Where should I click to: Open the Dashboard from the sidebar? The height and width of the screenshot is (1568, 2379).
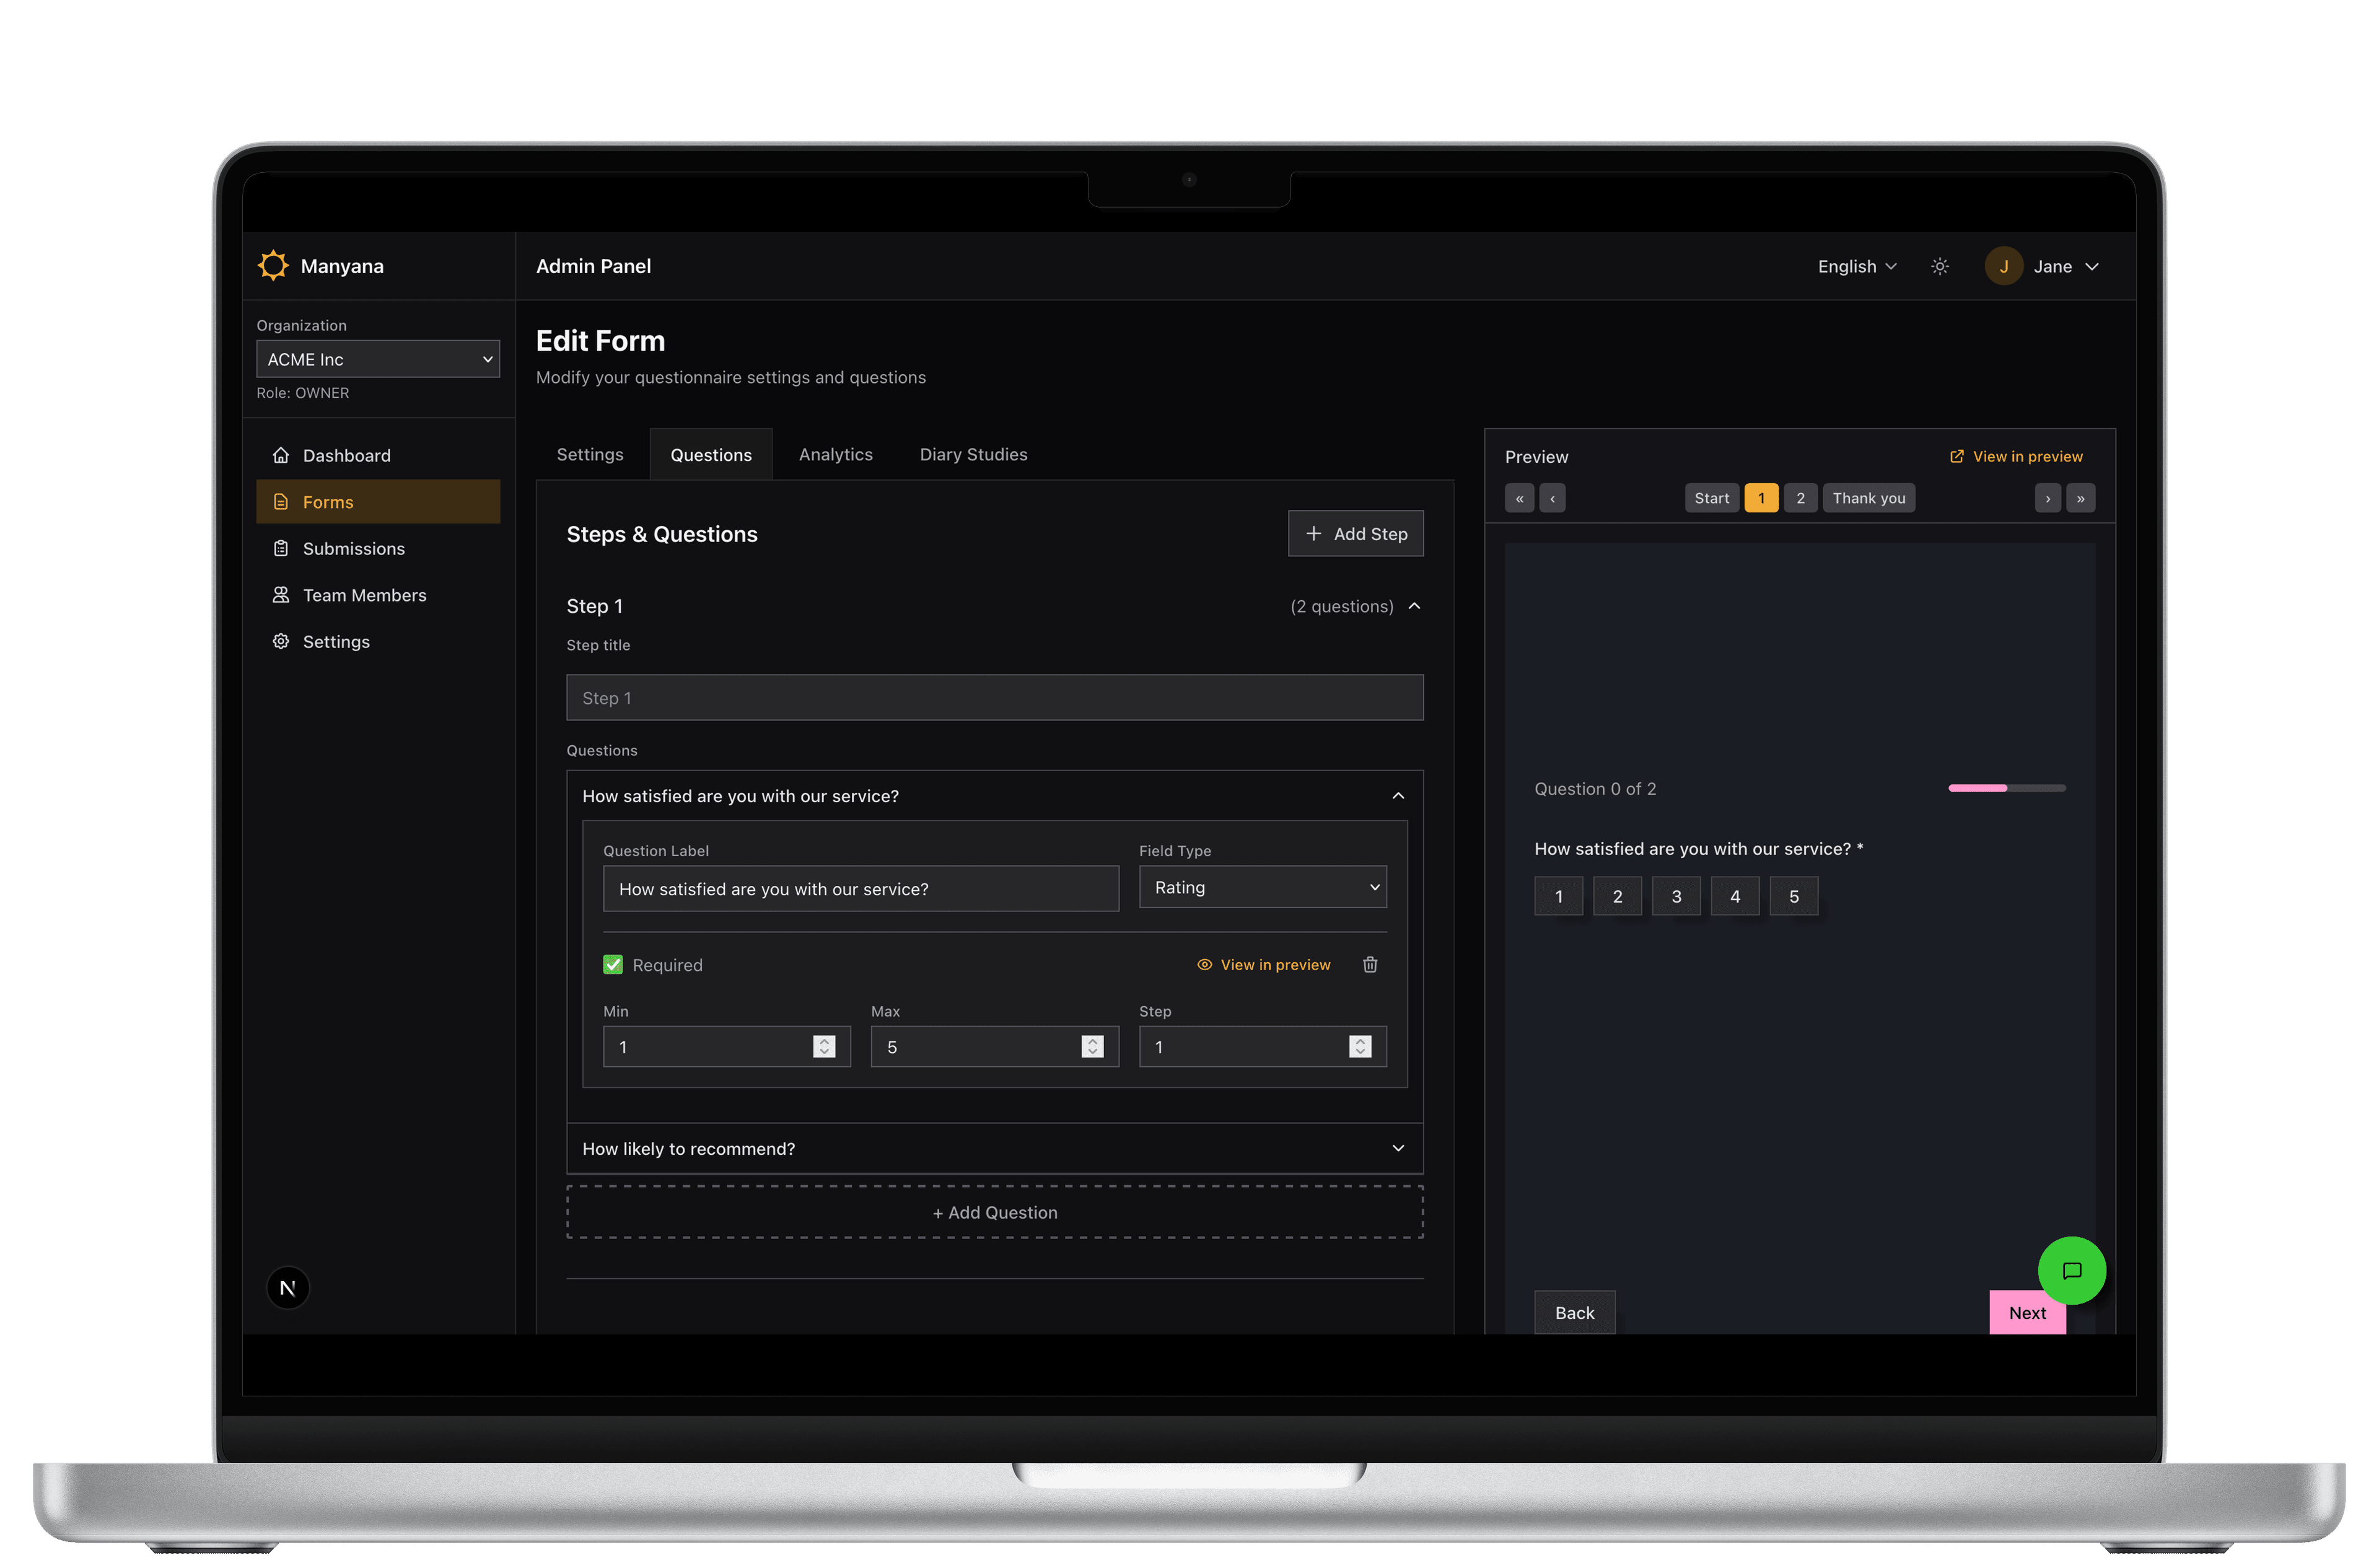click(x=346, y=455)
